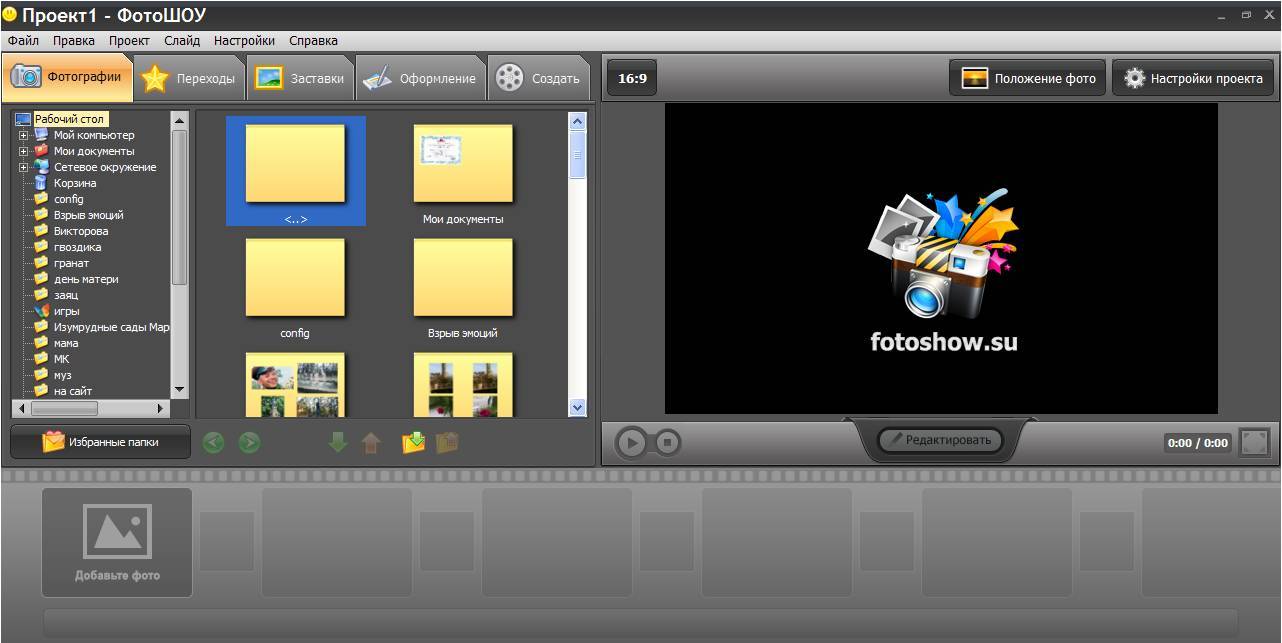Select the мама folder in the tree
This screenshot has height=643, width=1282.
(x=66, y=343)
